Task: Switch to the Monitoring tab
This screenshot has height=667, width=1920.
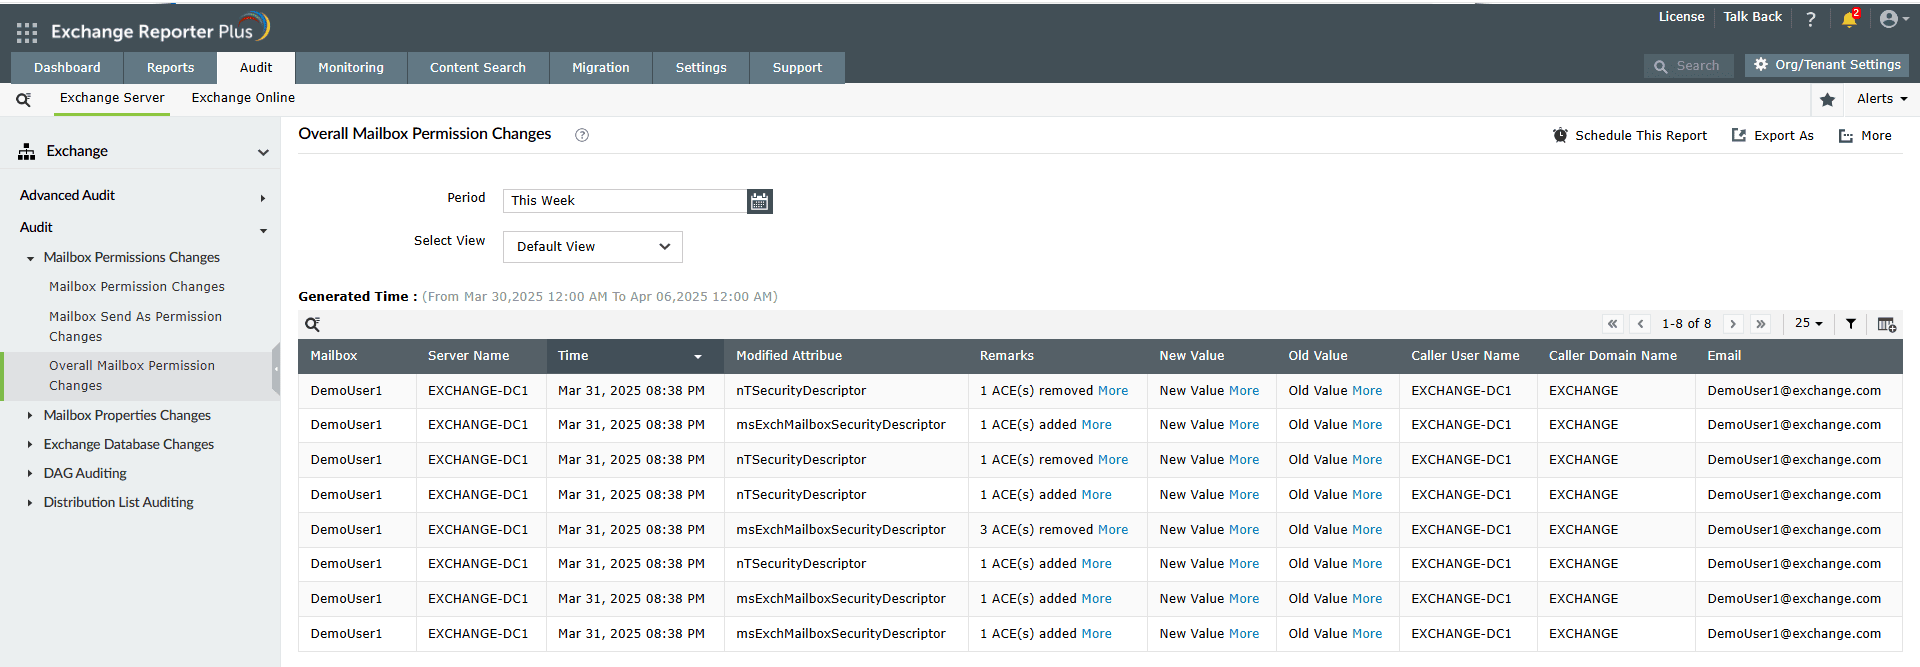Action: (x=351, y=68)
